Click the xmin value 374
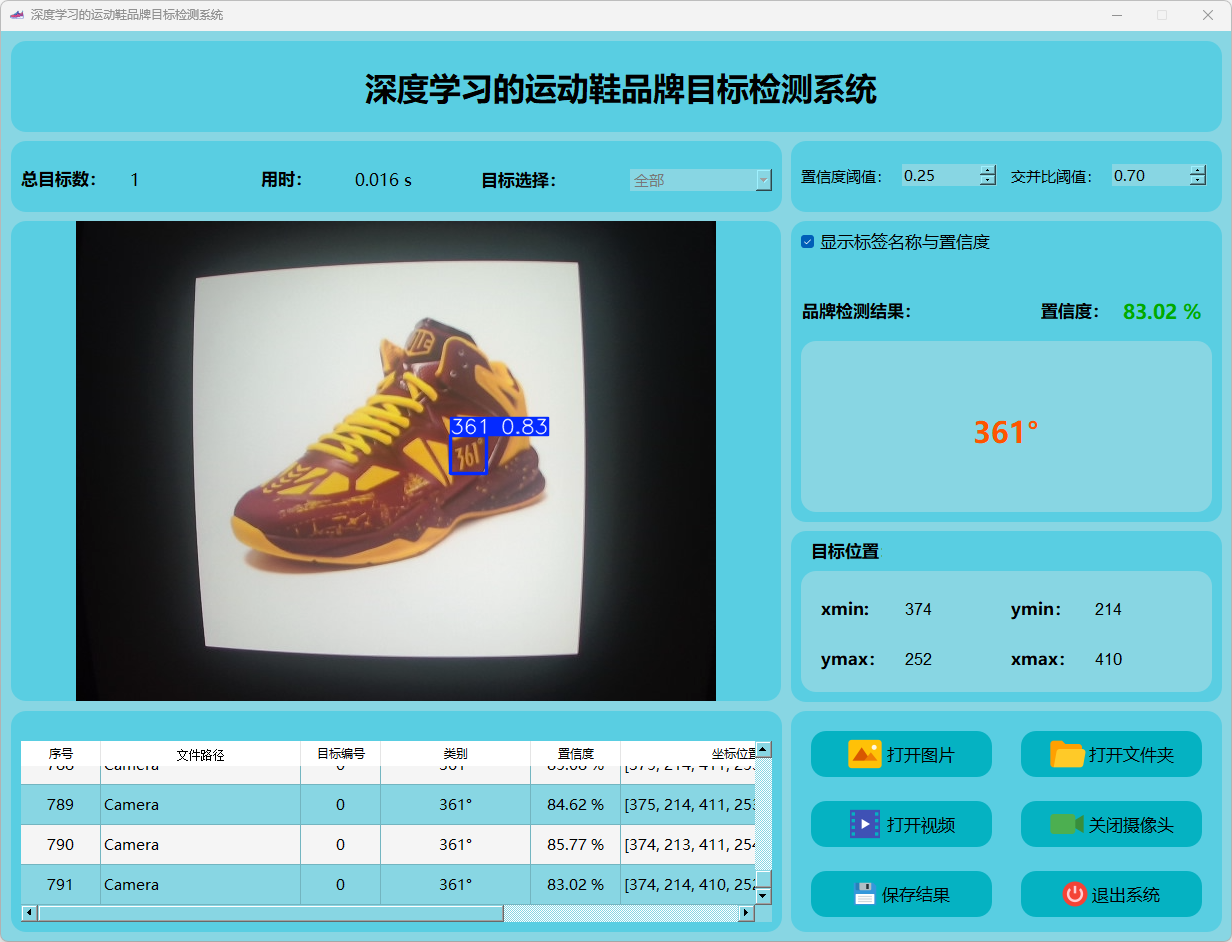Screen dimensions: 1232x942 (x=918, y=609)
